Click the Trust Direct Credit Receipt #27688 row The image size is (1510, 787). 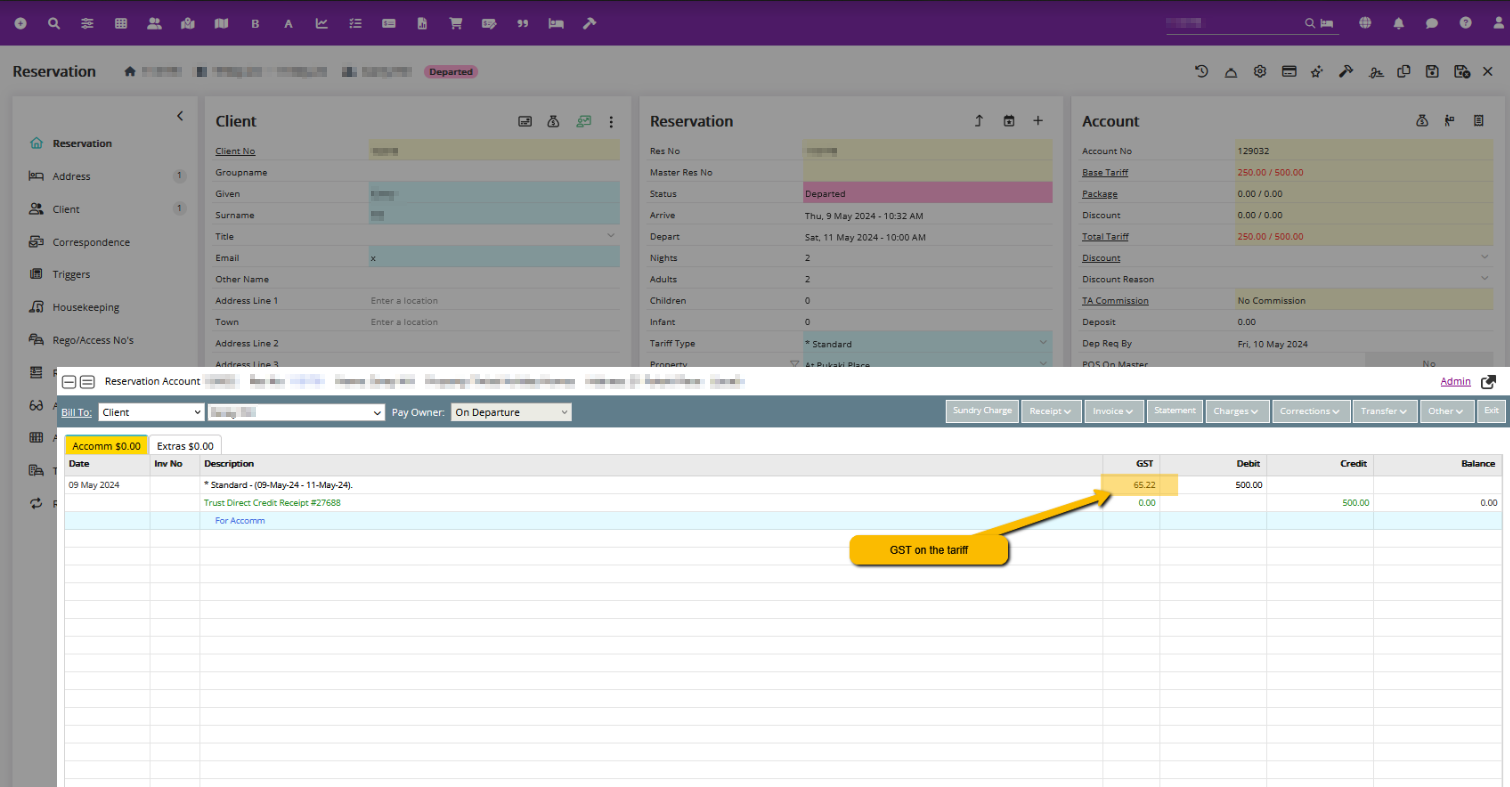pos(272,503)
